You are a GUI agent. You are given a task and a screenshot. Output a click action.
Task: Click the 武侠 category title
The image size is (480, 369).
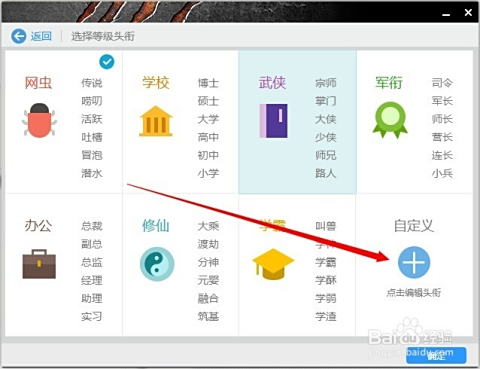point(273,83)
